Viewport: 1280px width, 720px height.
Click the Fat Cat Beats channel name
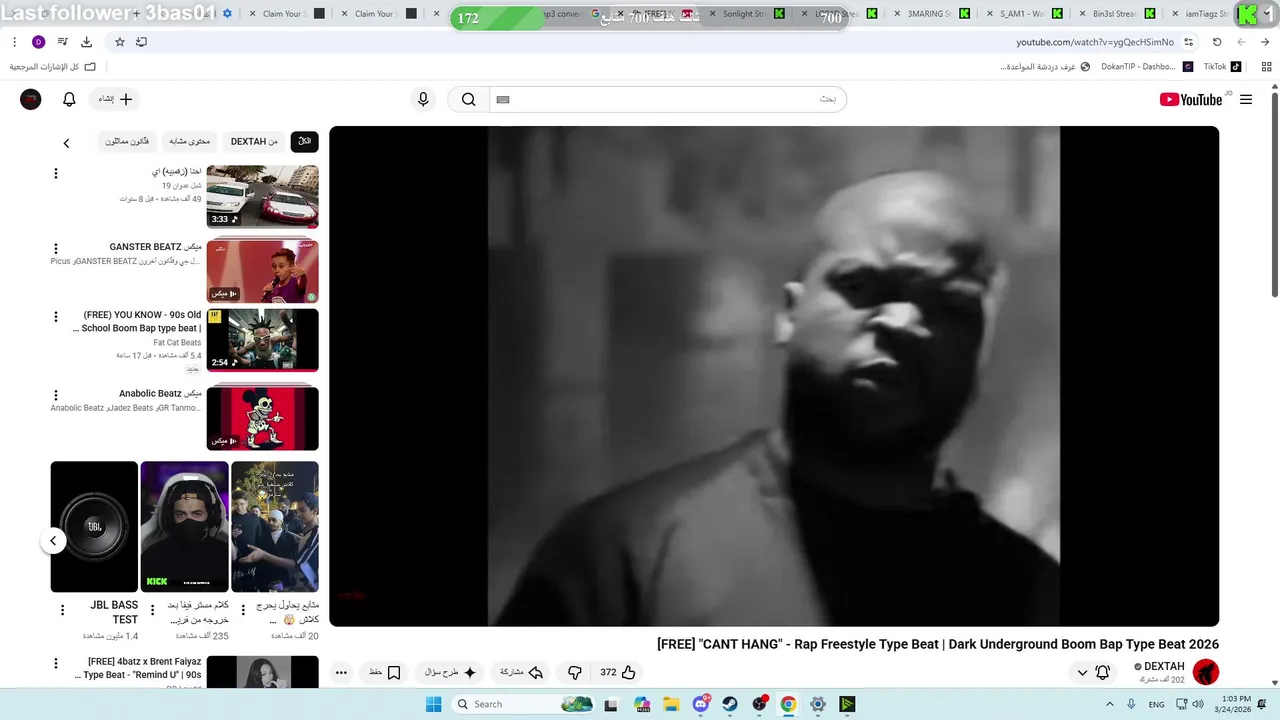(177, 343)
